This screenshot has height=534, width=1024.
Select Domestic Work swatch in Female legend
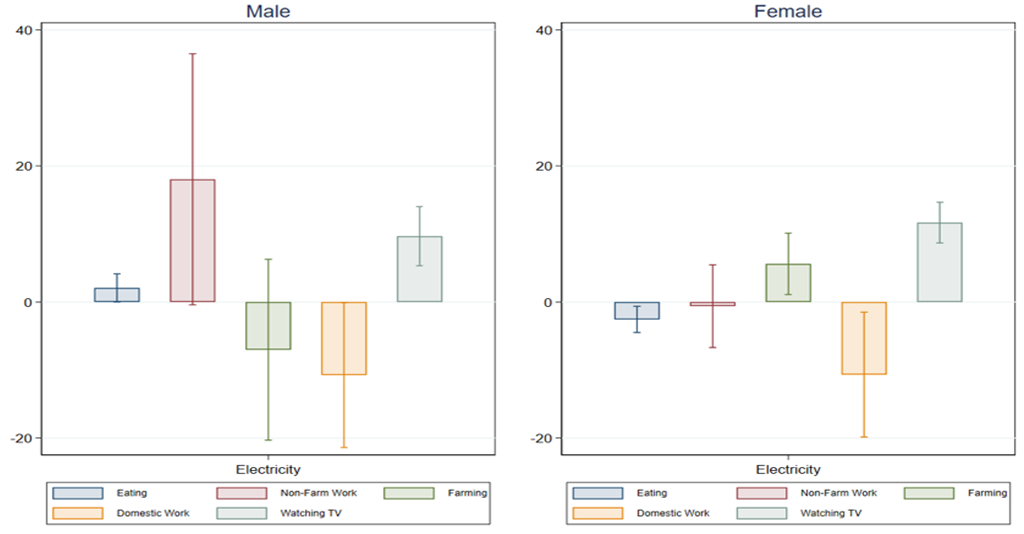tap(597, 513)
